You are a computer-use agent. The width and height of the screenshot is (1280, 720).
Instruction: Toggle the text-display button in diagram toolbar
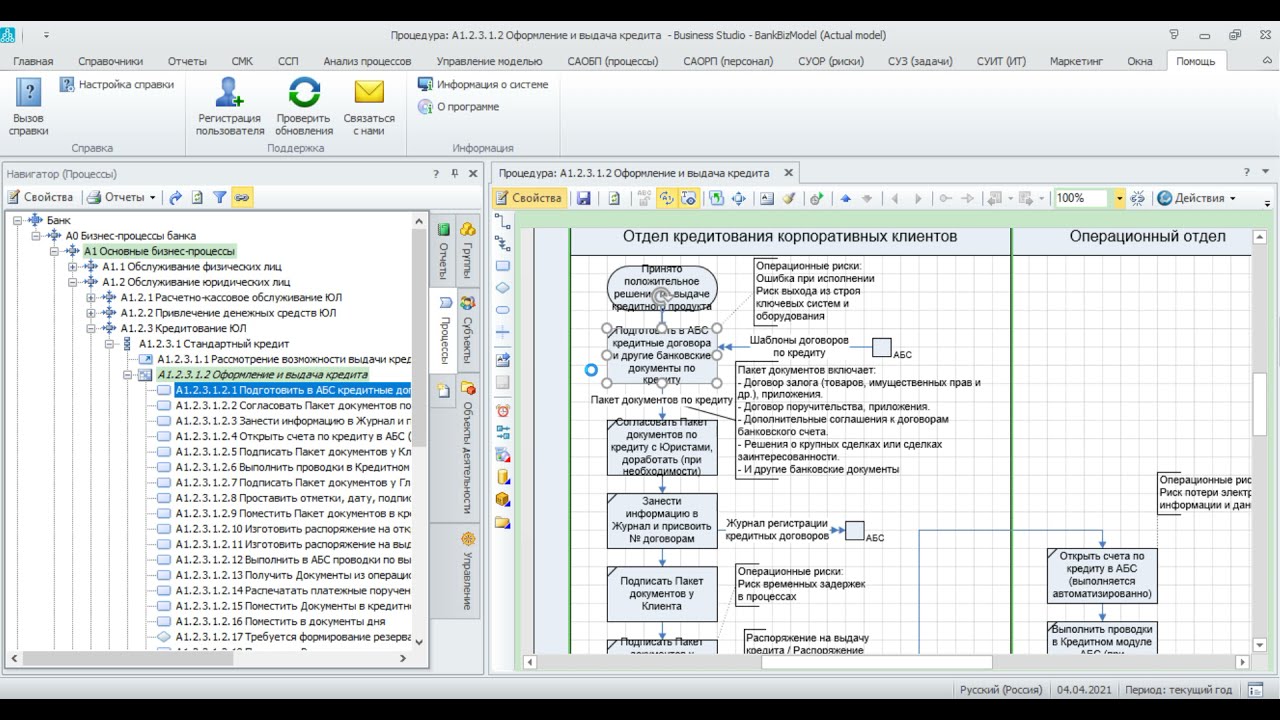688,198
